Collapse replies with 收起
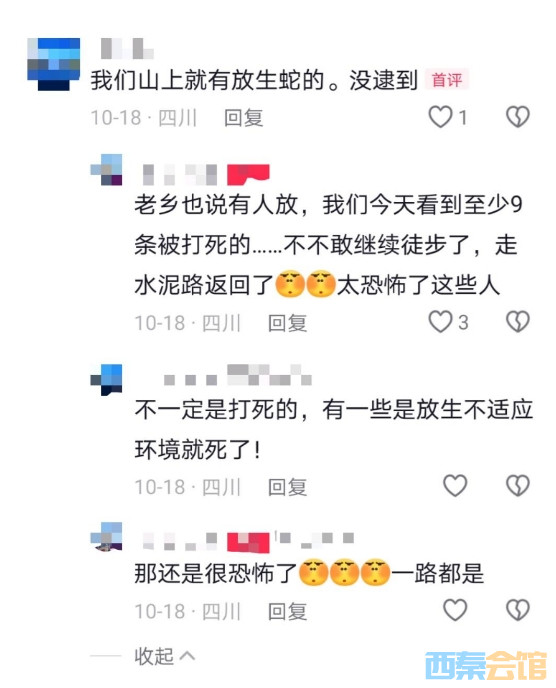The height and width of the screenshot is (688, 556). tap(165, 656)
